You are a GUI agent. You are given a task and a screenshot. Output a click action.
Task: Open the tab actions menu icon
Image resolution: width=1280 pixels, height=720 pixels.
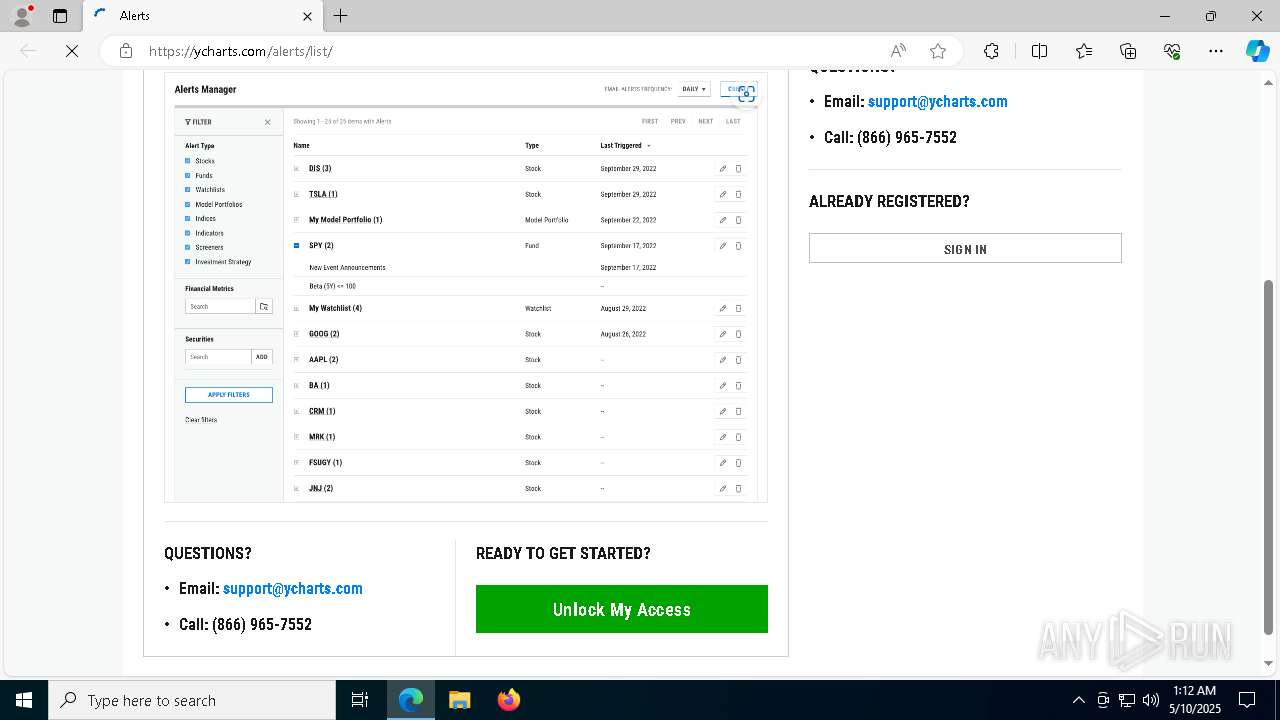pyautogui.click(x=60, y=16)
